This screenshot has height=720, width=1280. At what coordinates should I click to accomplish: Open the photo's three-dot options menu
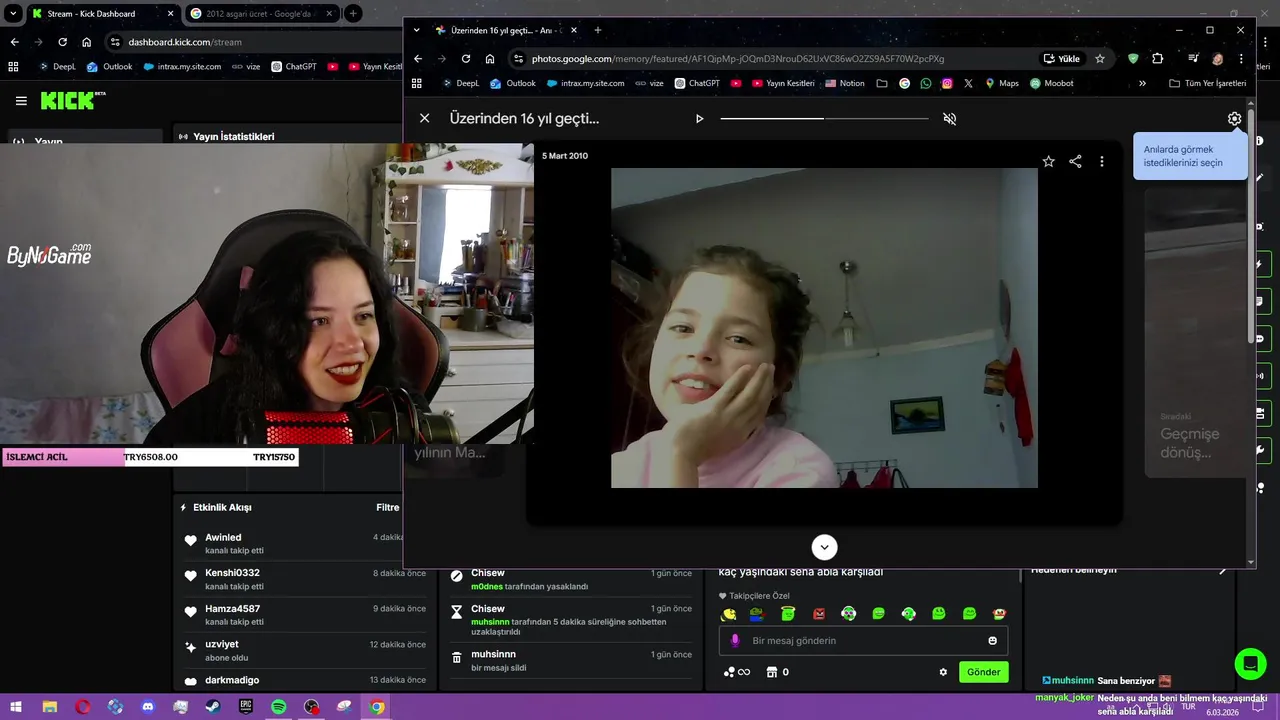pos(1102,161)
